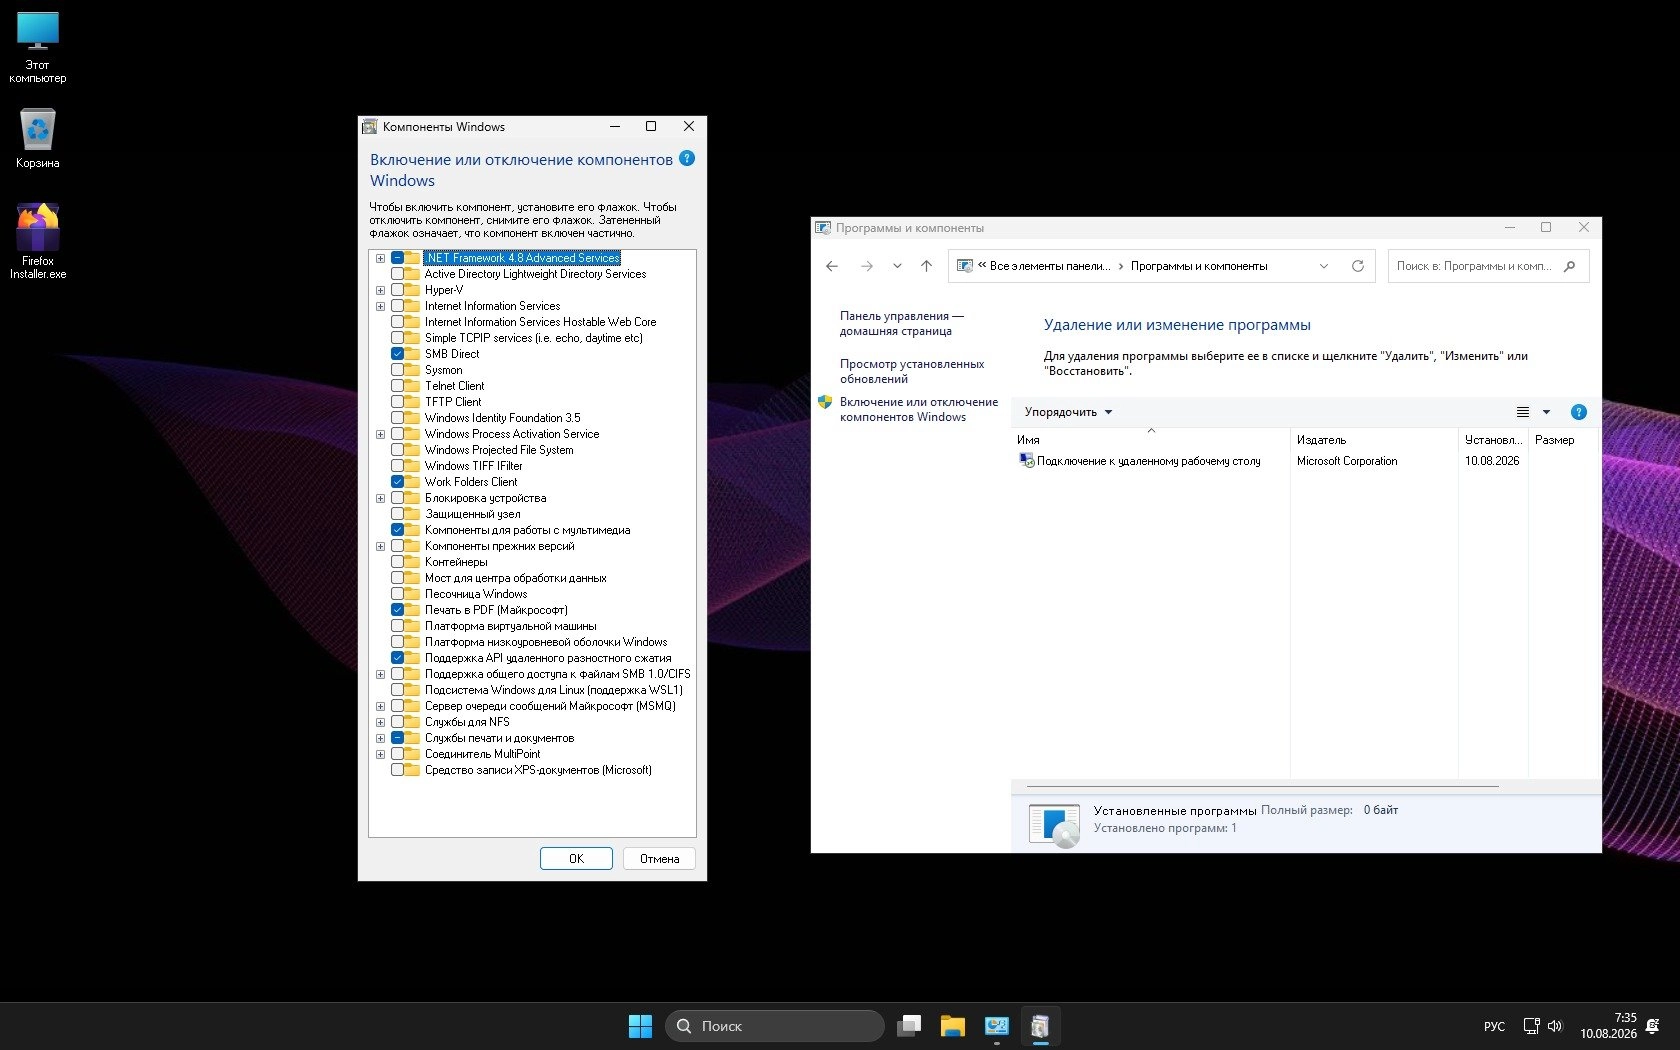Uncheck 'Печать в PDF (Майкрософт)'
Screen dimensions: 1680x1050
coord(397,610)
